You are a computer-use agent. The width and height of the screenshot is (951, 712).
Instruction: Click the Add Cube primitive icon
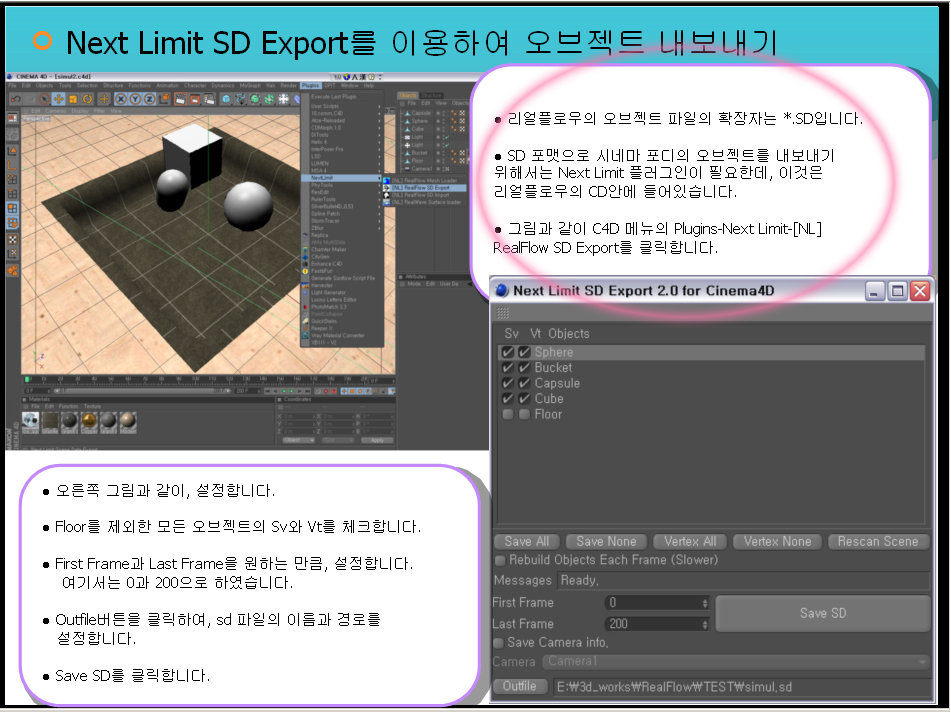[226, 99]
